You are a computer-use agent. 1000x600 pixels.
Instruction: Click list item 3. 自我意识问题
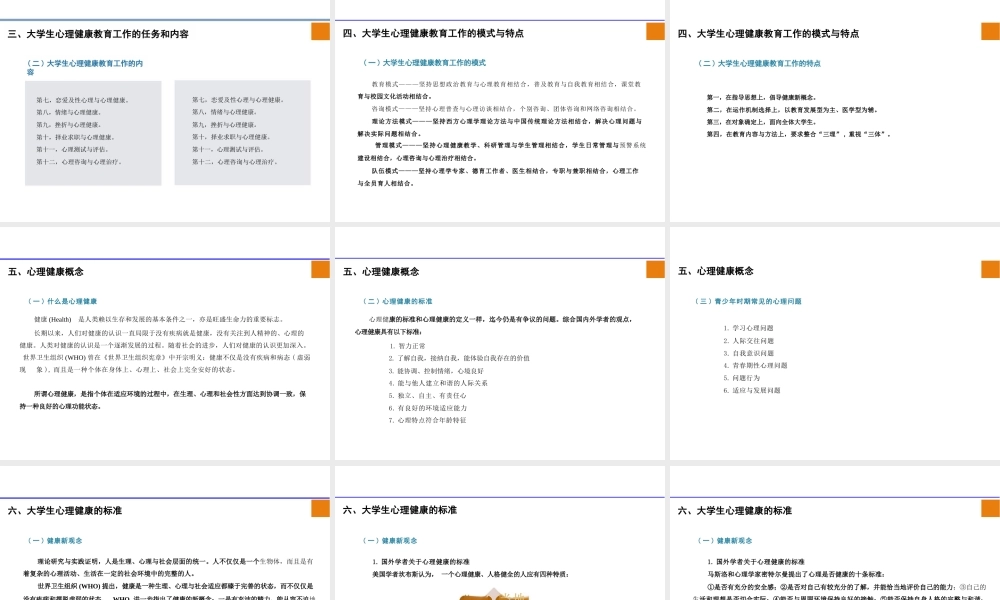pyautogui.click(x=749, y=353)
